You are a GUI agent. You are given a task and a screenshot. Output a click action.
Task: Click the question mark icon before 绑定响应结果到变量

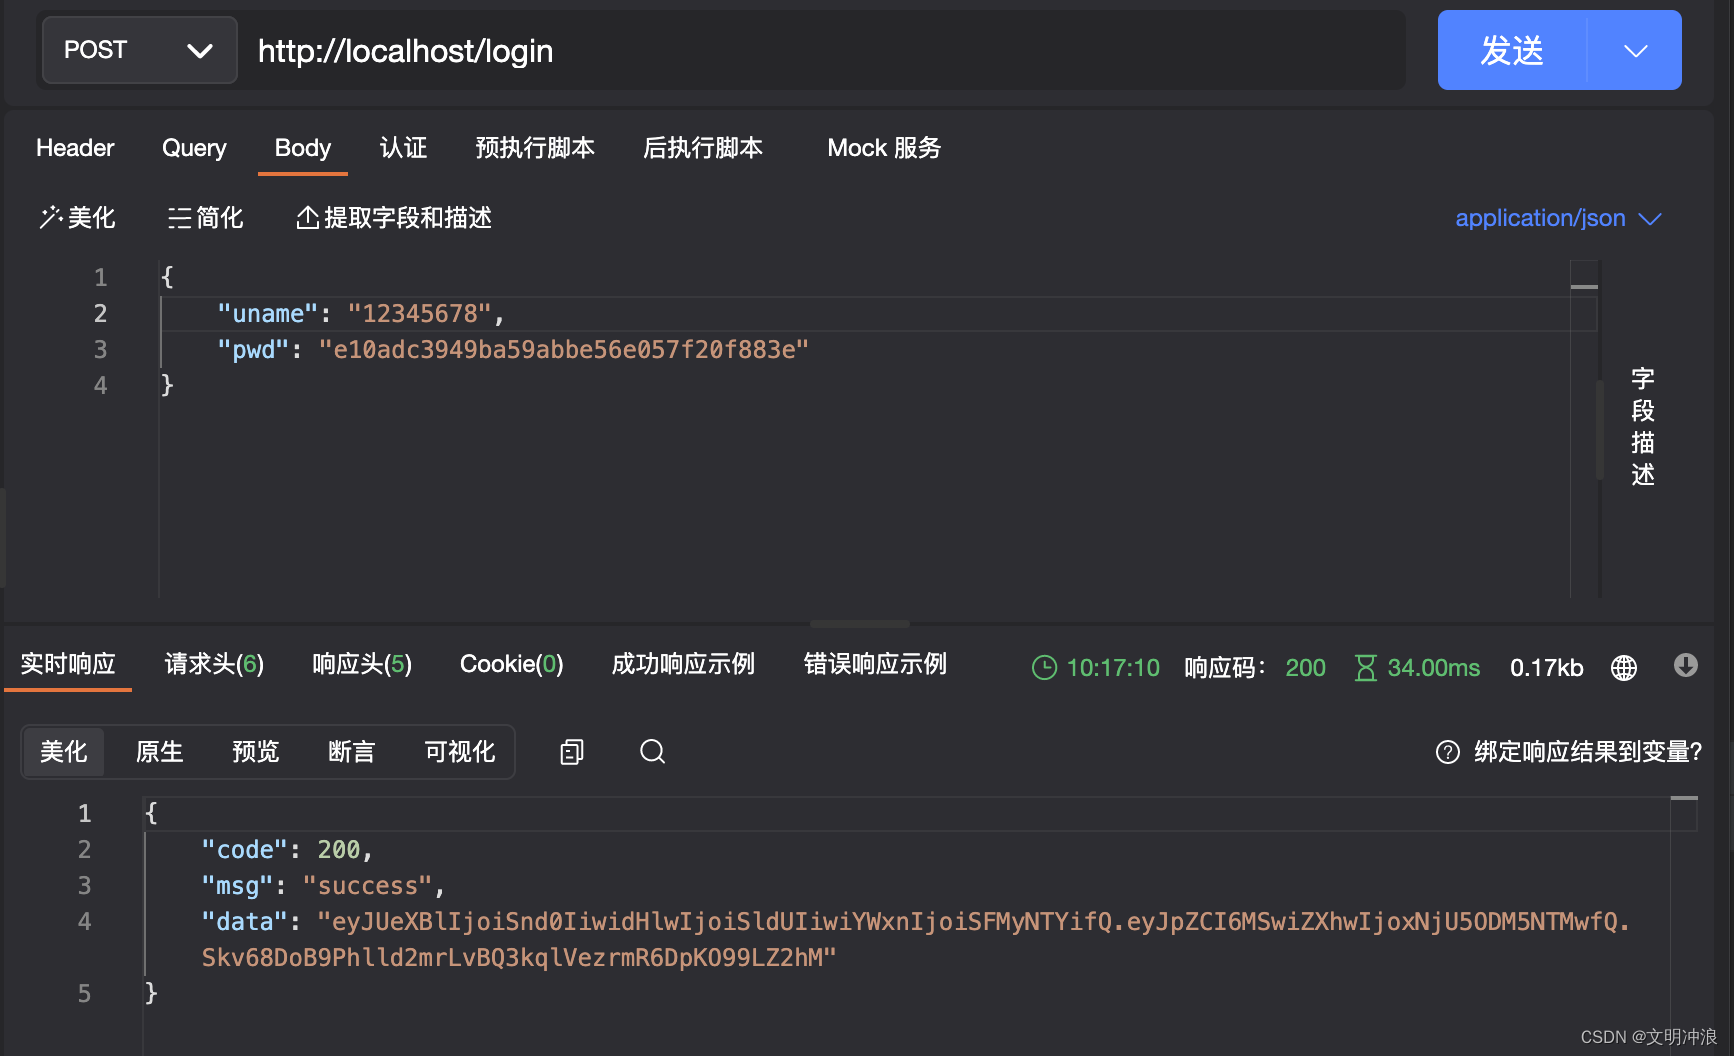coord(1447,752)
